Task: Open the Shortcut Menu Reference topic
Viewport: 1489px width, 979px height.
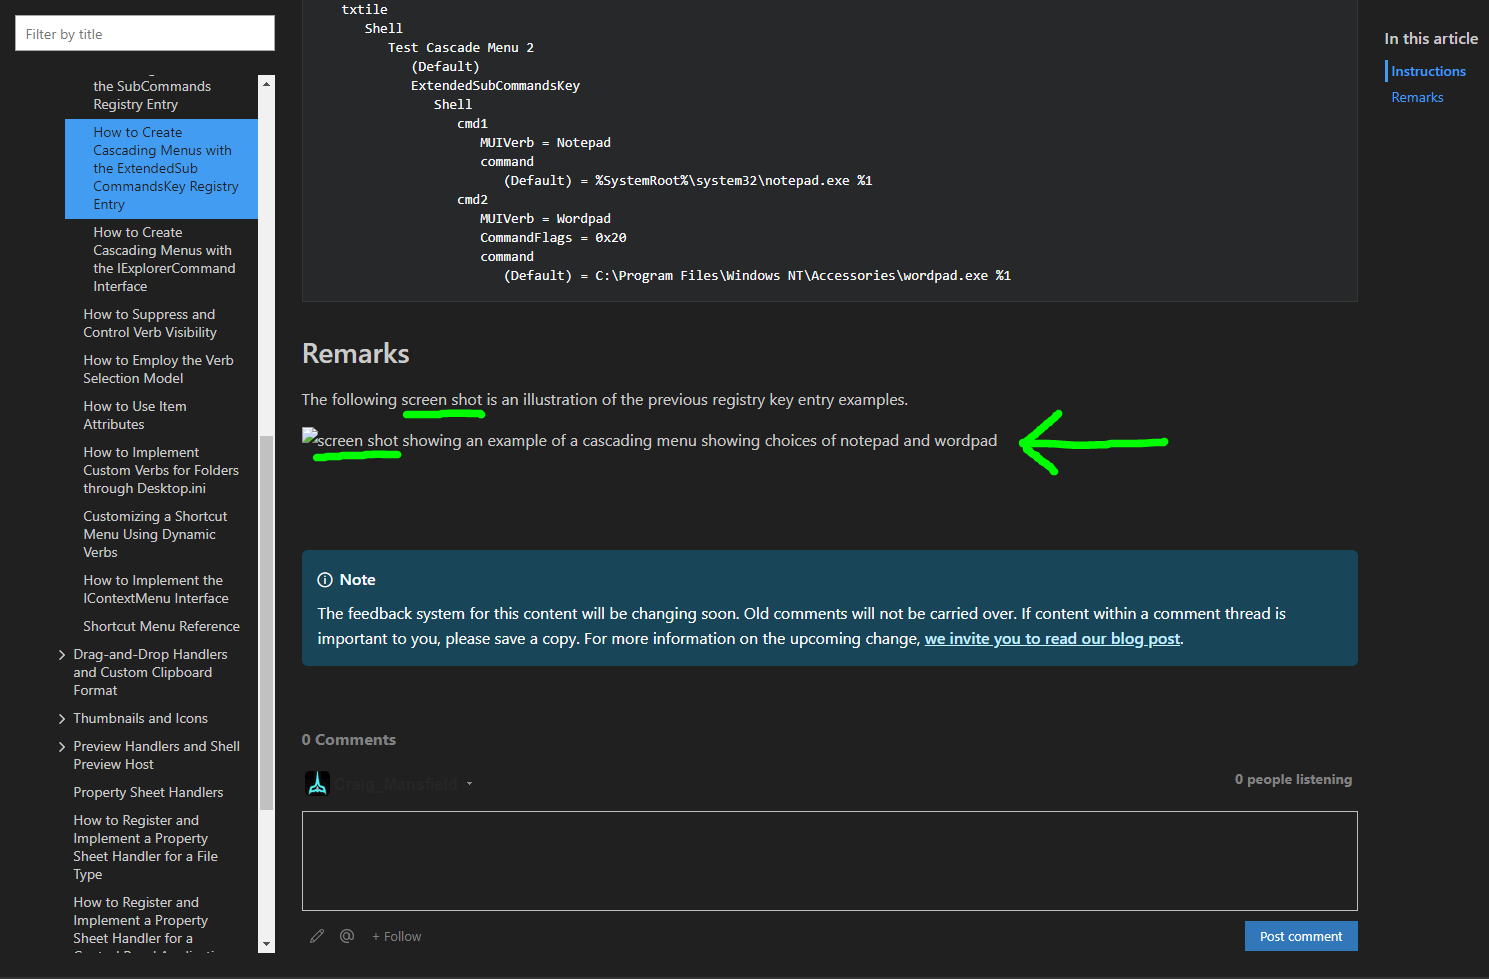Action: point(161,626)
